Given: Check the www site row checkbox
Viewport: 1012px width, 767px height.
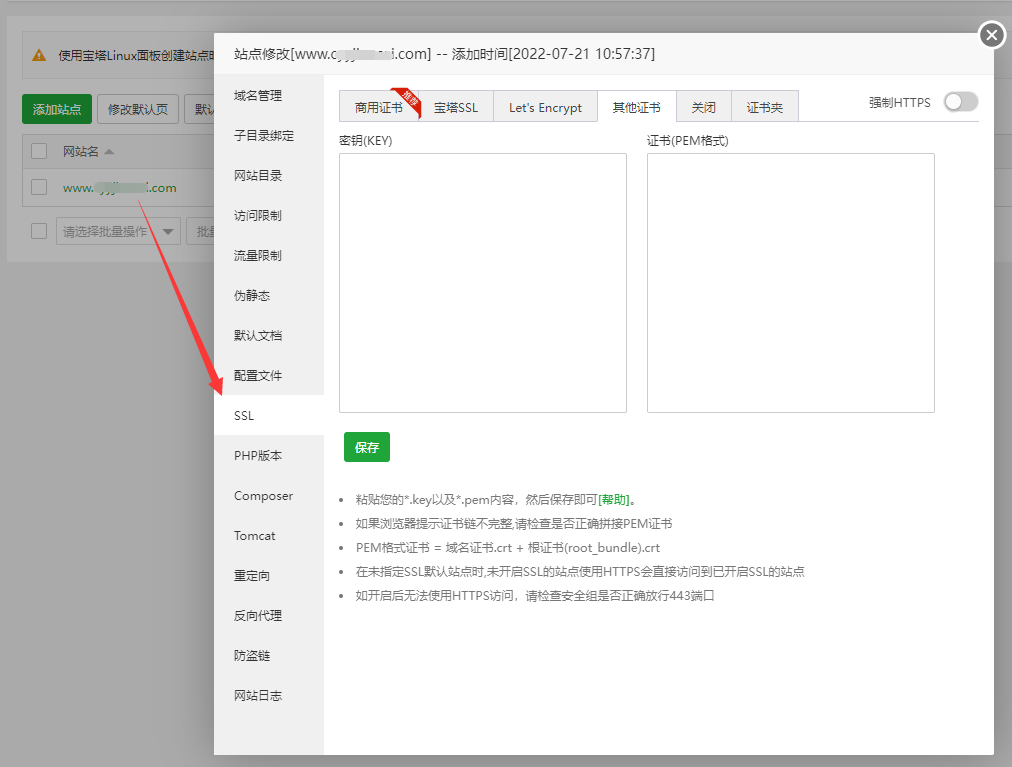Looking at the screenshot, I should point(39,187).
